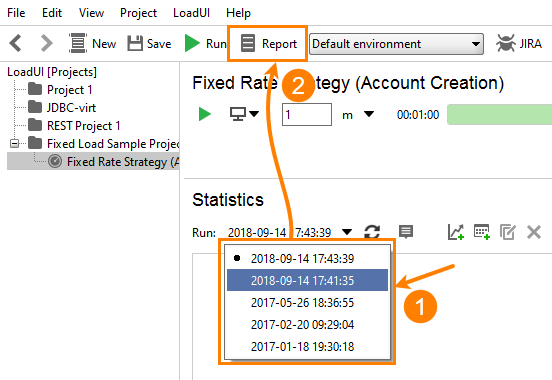Select the Fixed Load Sample Project folder

coord(104,143)
